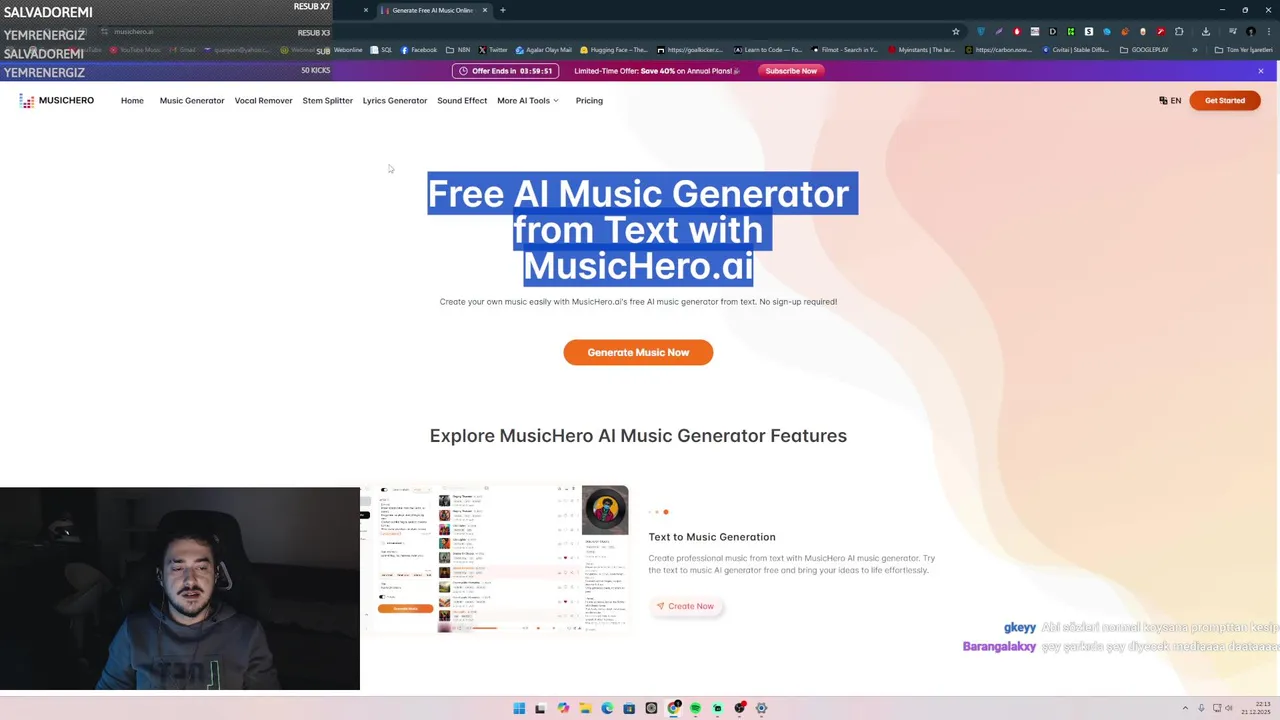1280x720 pixels.
Task: Click the Offer Ends countdown timer
Action: tap(505, 71)
